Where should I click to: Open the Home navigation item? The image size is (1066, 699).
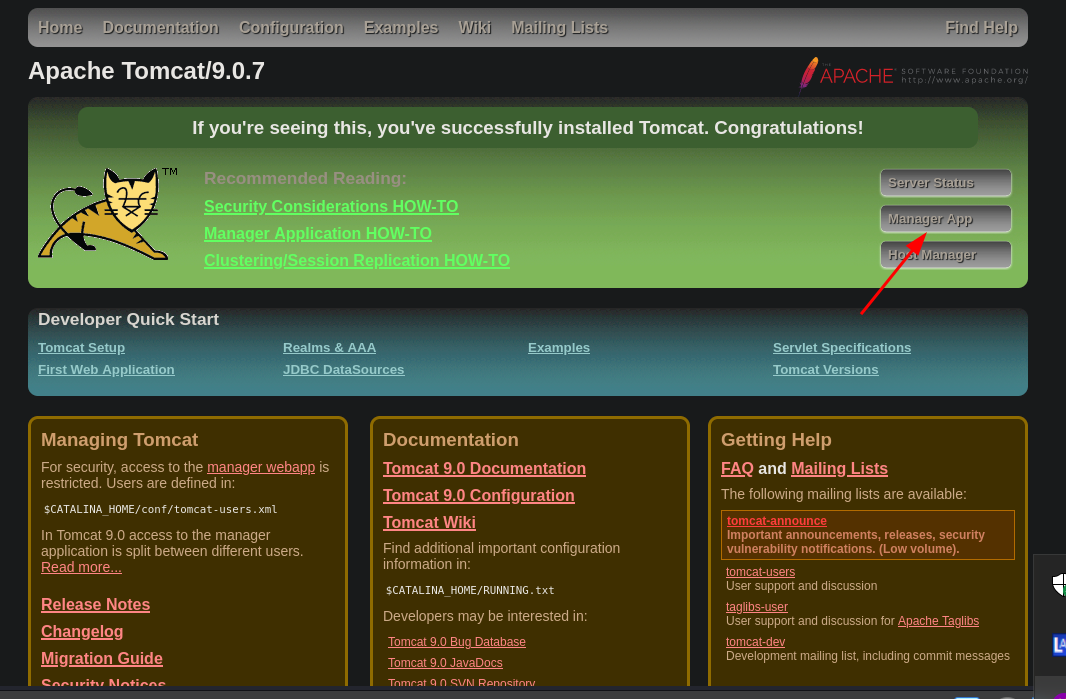(60, 28)
